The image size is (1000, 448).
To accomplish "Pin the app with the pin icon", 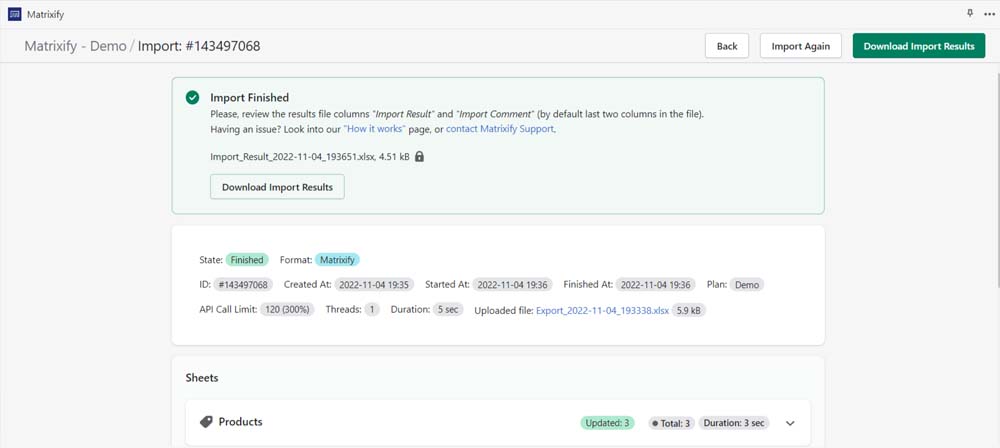I will [970, 13].
